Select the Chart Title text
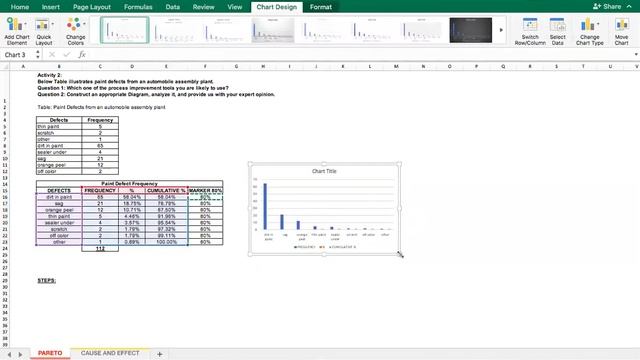Viewport: 640px width, 360px height. 324,171
